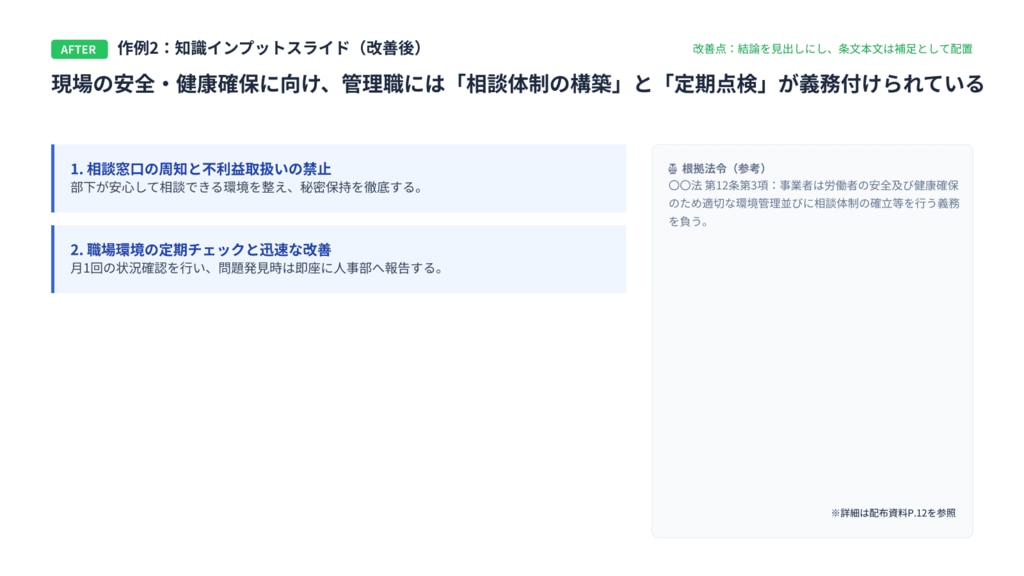
Task: Click the scales icon beside '根拠法令（参考）'
Action: (673, 168)
